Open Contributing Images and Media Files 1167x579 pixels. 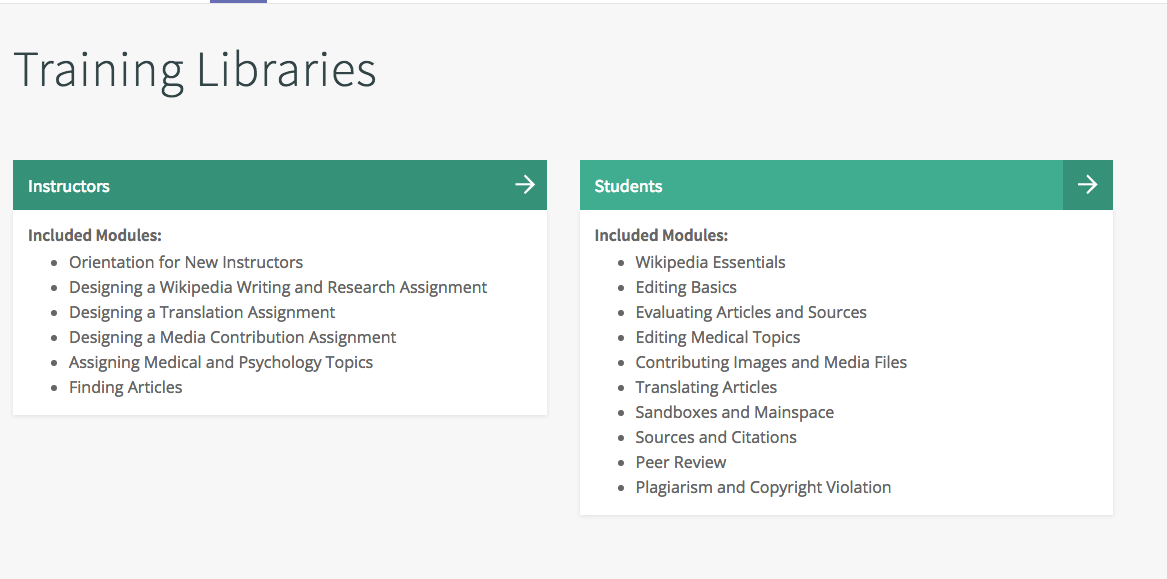point(771,362)
